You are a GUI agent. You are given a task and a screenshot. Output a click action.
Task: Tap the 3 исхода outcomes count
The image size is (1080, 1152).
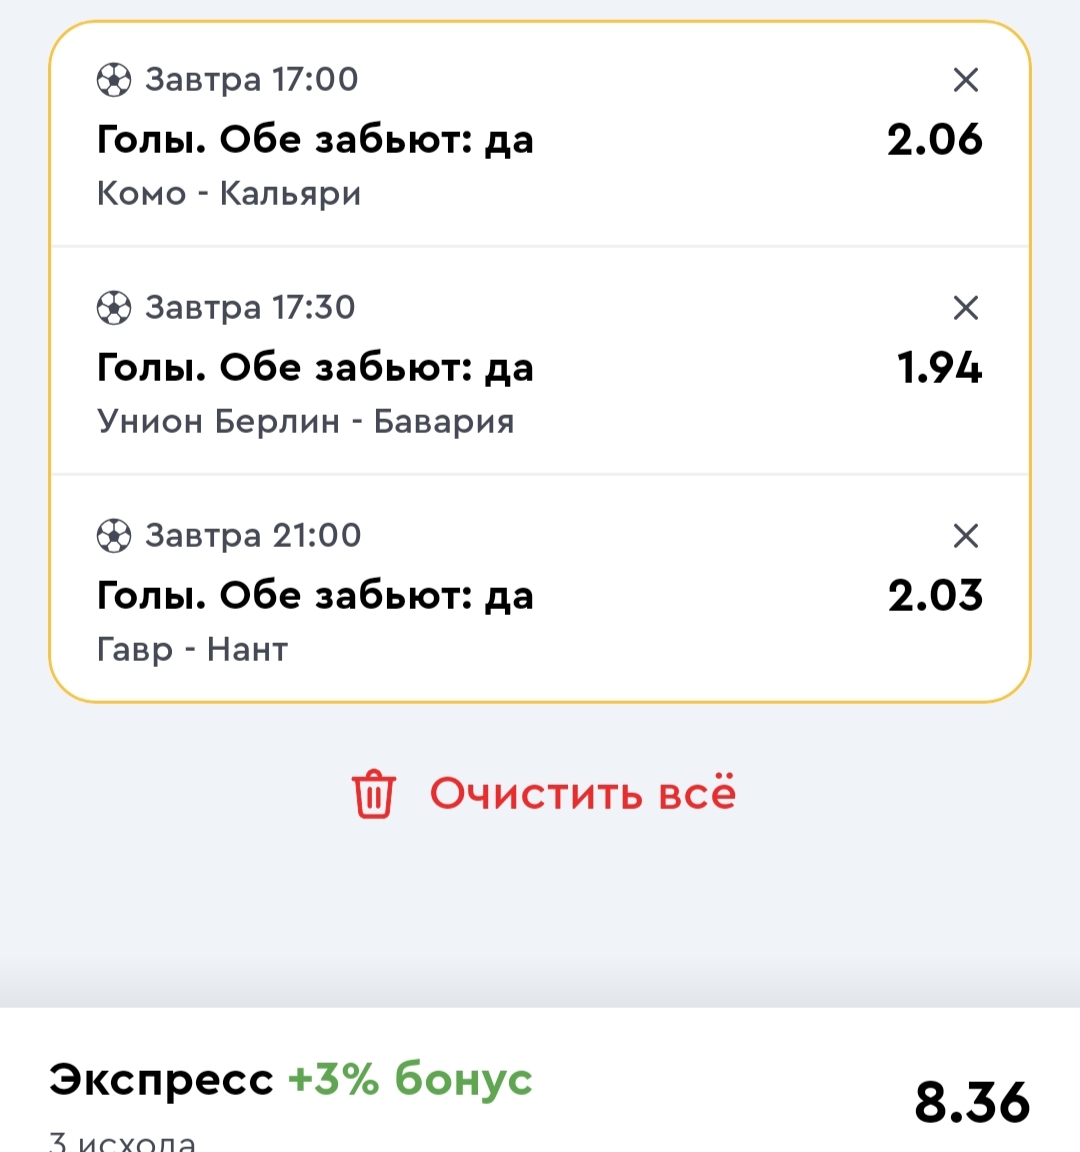(x=122, y=1140)
